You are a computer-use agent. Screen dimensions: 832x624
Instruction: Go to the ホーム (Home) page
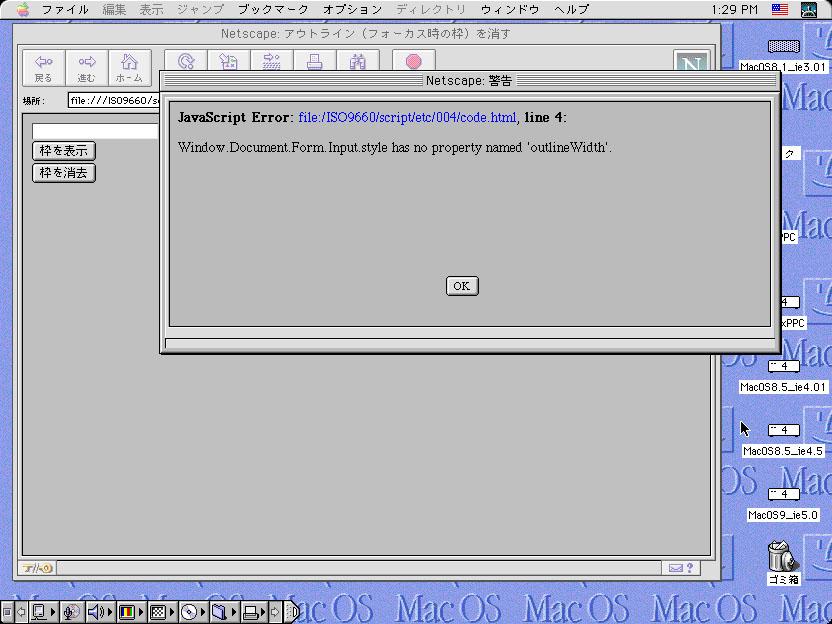[x=129, y=68]
